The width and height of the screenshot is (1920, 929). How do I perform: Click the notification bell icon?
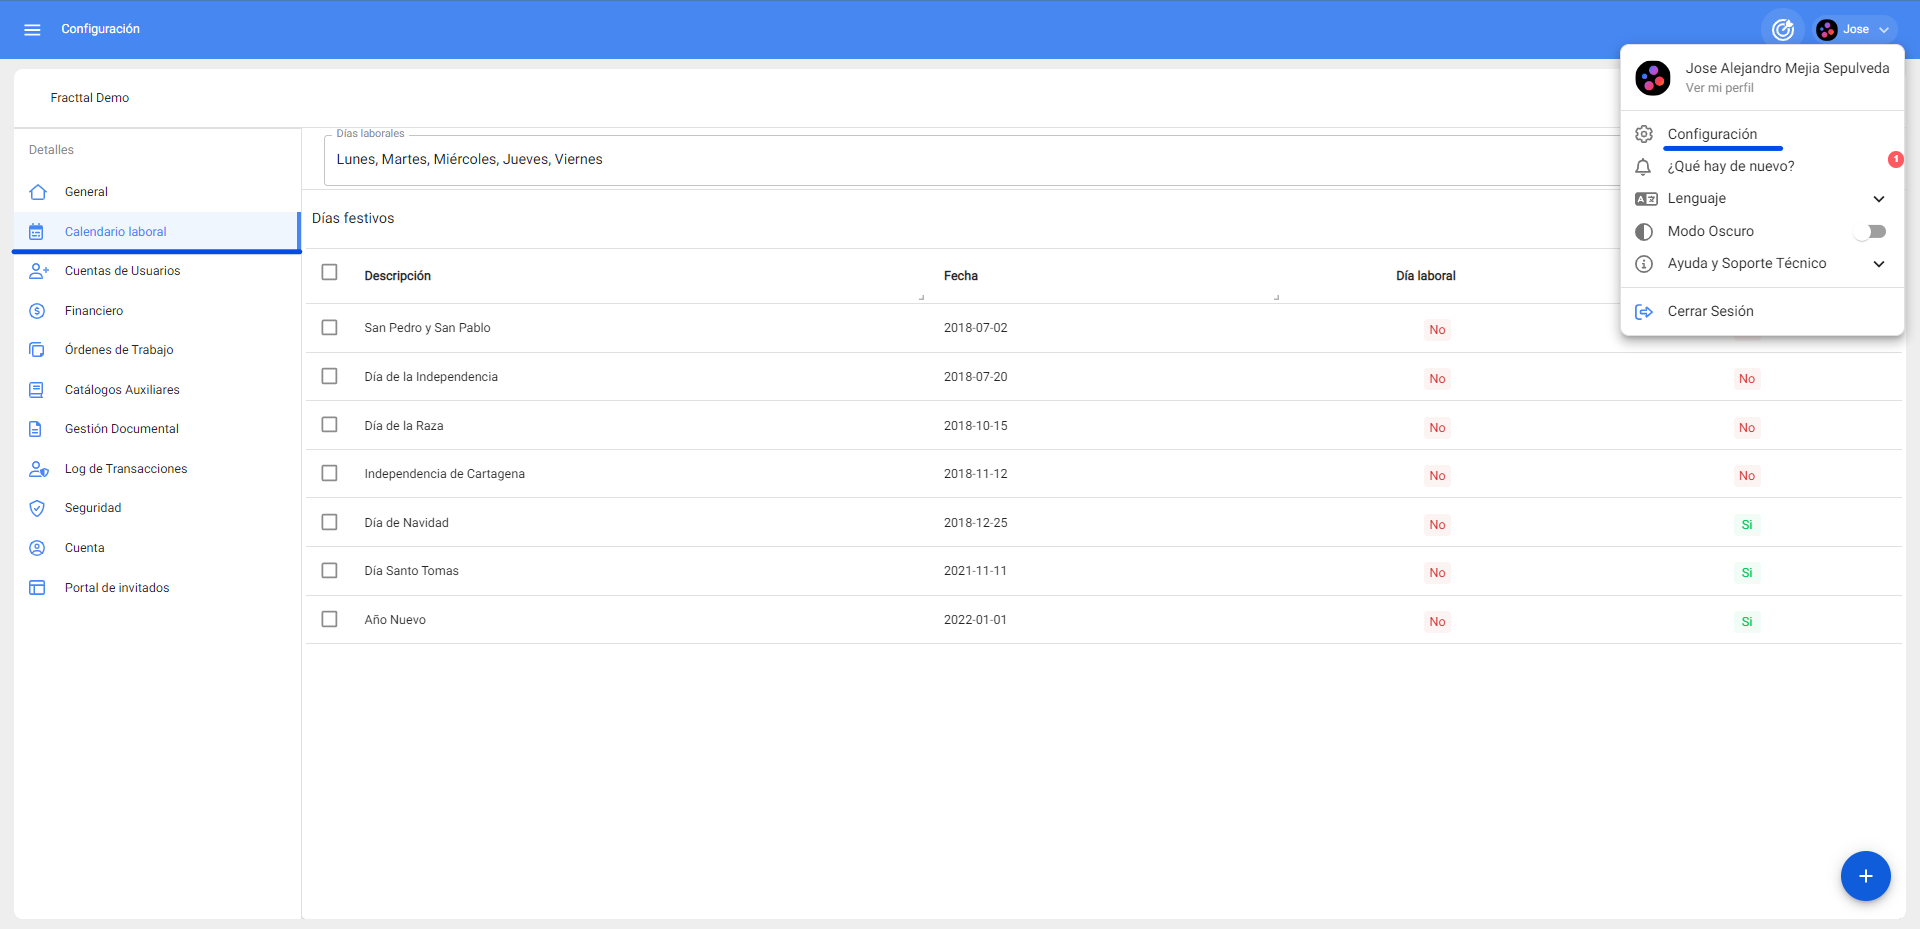click(1643, 167)
